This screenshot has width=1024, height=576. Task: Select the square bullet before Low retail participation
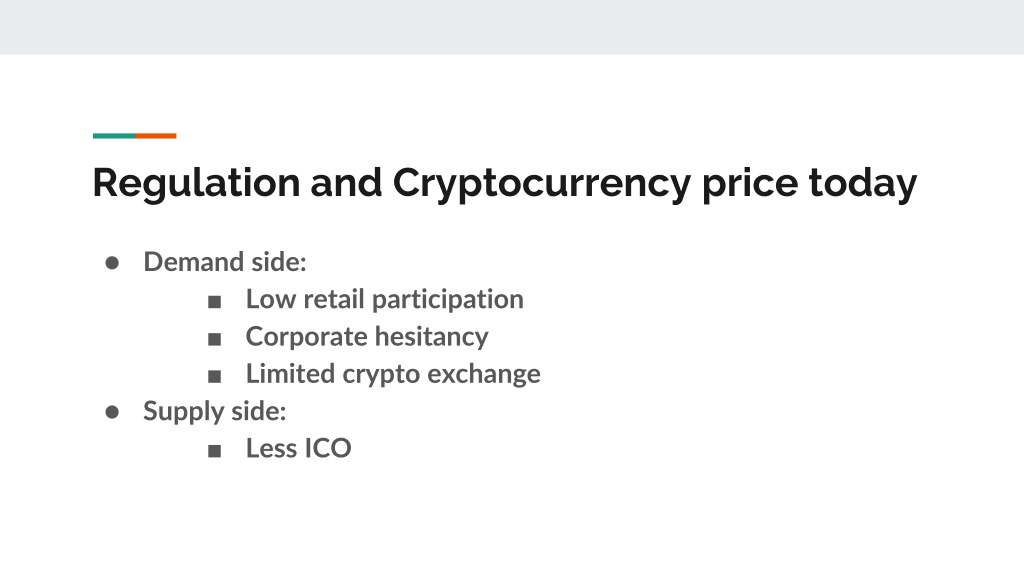tap(214, 302)
